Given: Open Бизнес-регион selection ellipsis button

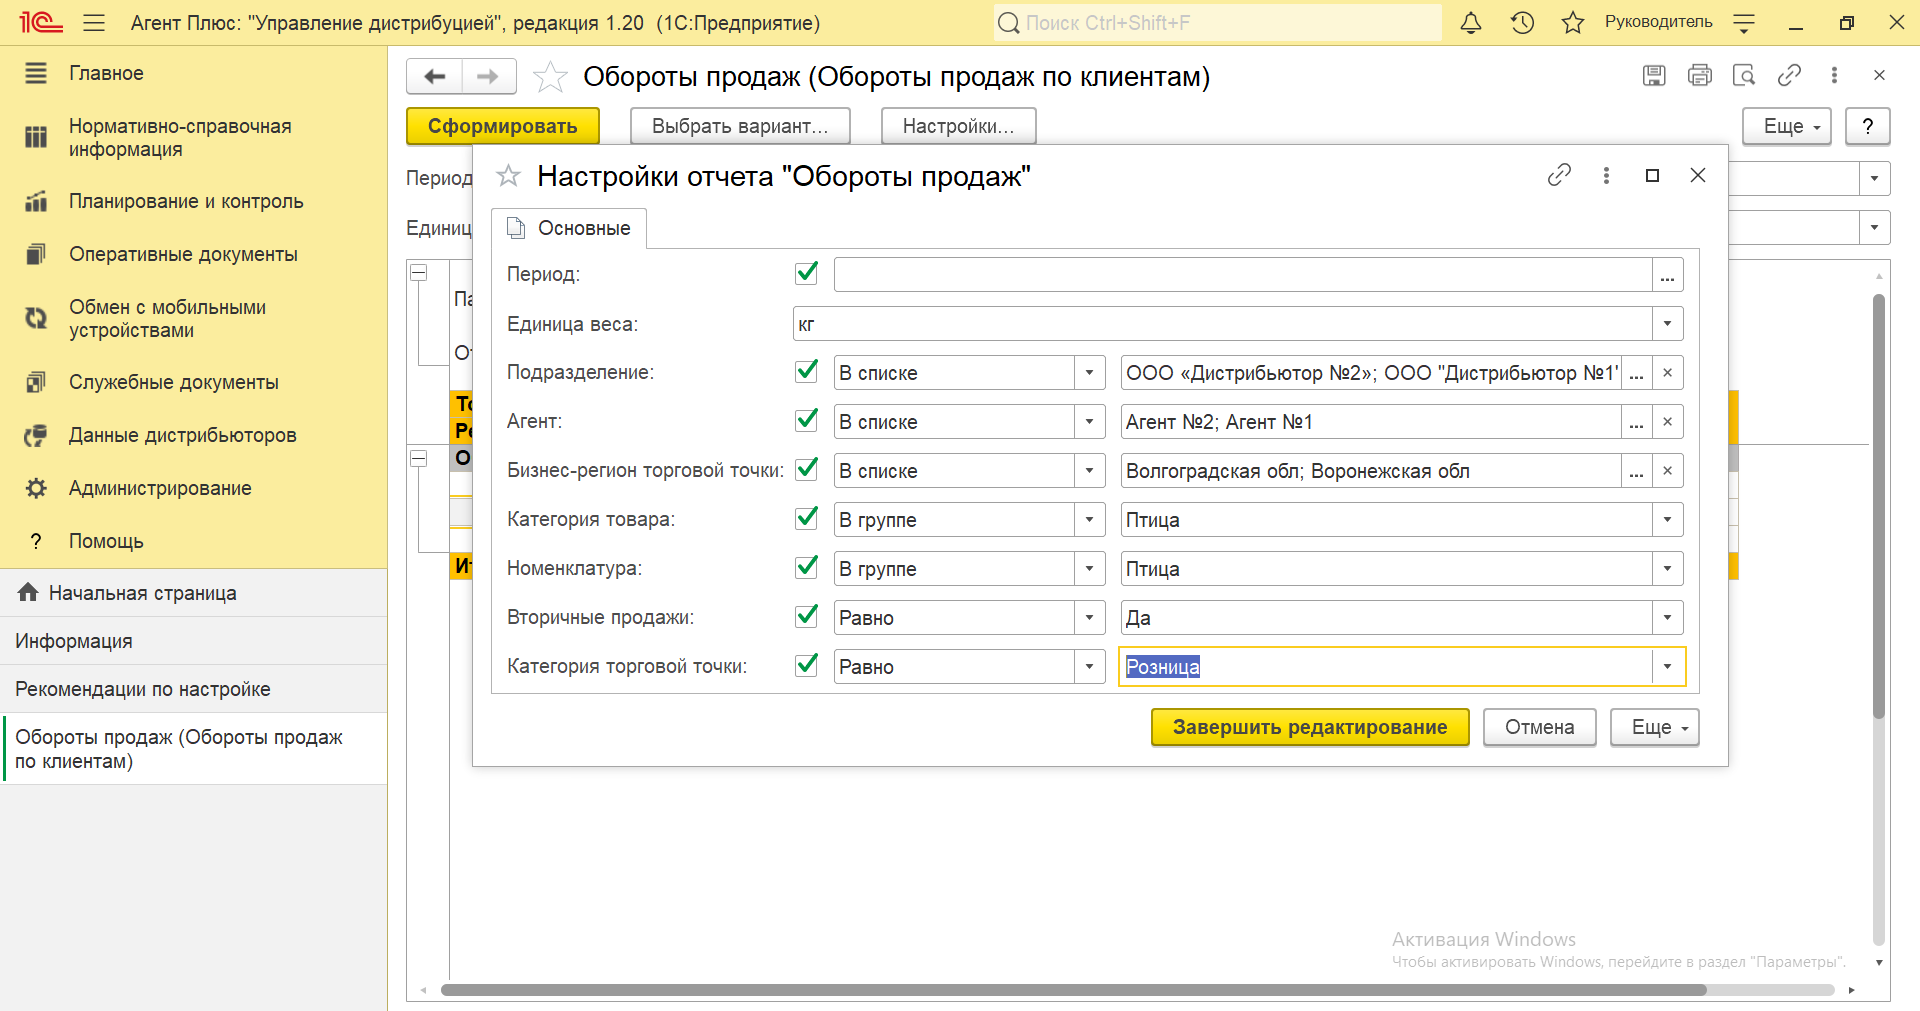Looking at the screenshot, I should point(1636,471).
